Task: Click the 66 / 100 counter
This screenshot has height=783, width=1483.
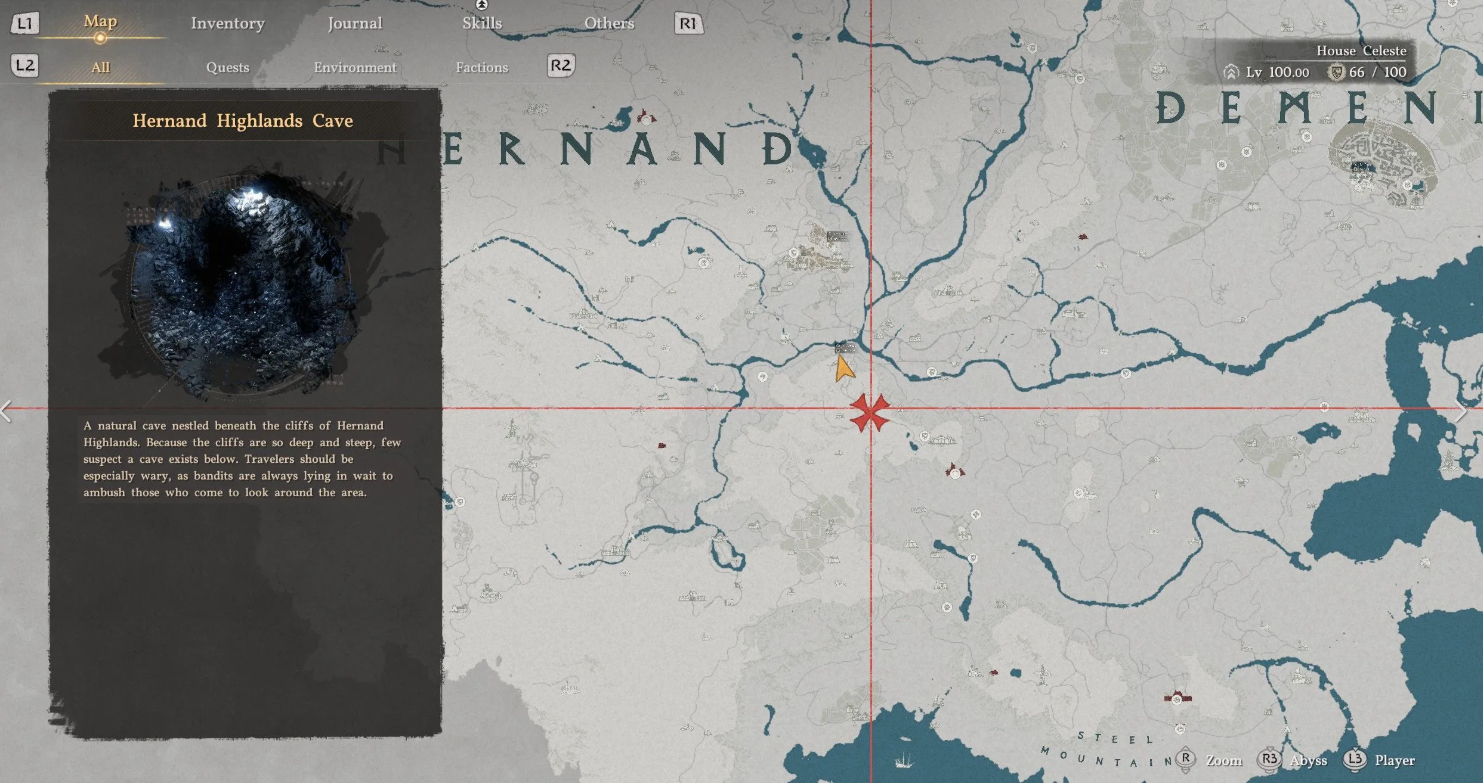Action: [1378, 72]
